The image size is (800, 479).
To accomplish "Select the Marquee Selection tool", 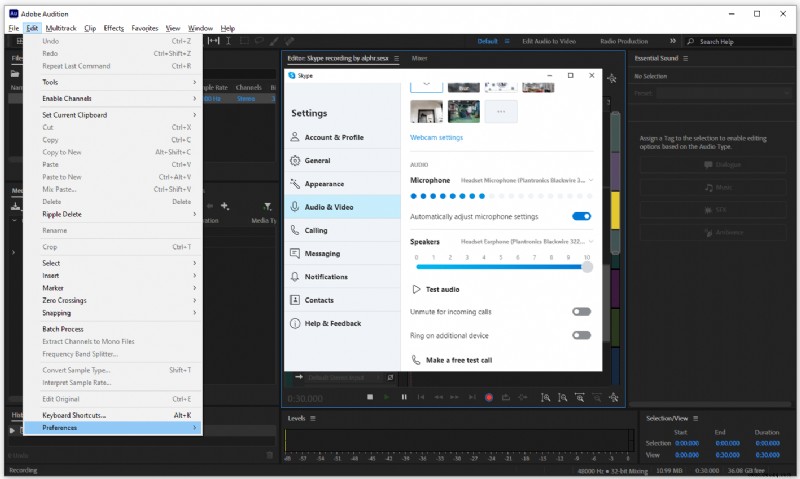I will (244, 41).
